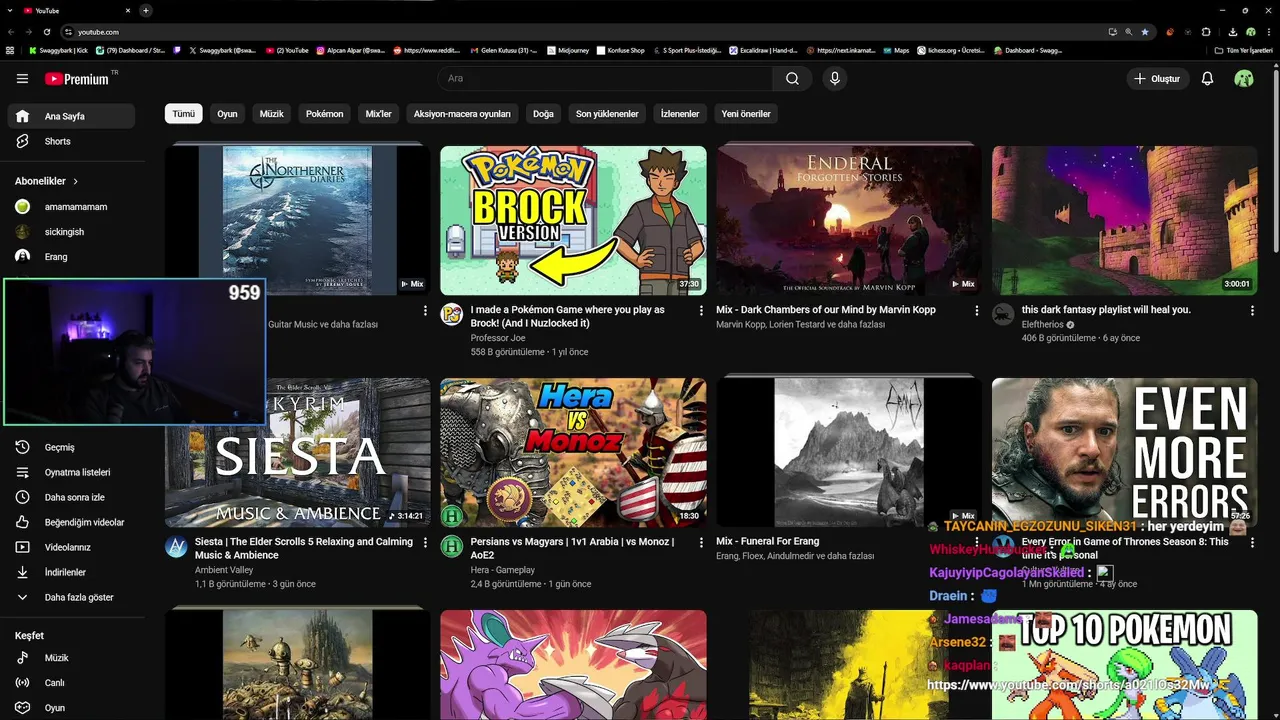Select the Pokémon filter chip

coord(325,114)
